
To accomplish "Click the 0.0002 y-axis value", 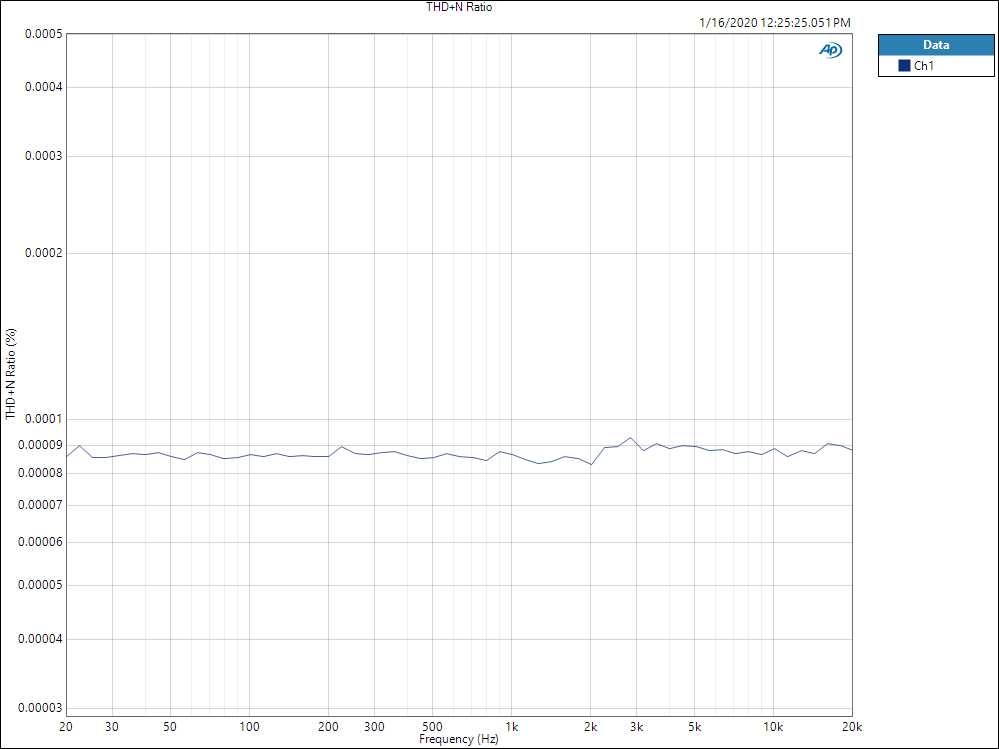I will (x=44, y=253).
